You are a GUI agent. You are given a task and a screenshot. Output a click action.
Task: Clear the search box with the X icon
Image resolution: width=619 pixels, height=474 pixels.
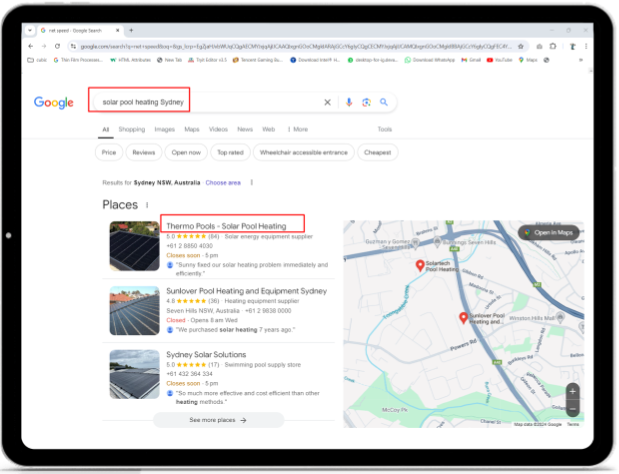pos(327,102)
